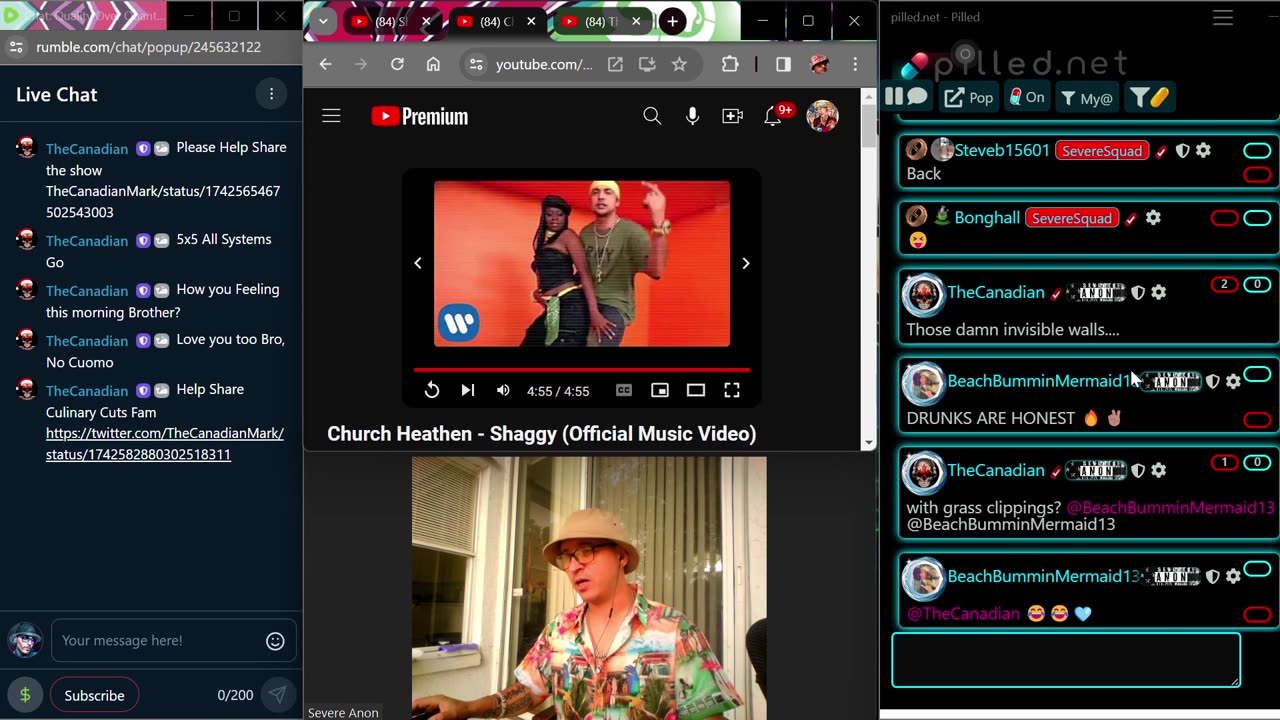Click the Warner Music channel watermark
Viewport: 1280px width, 720px height.
point(459,323)
